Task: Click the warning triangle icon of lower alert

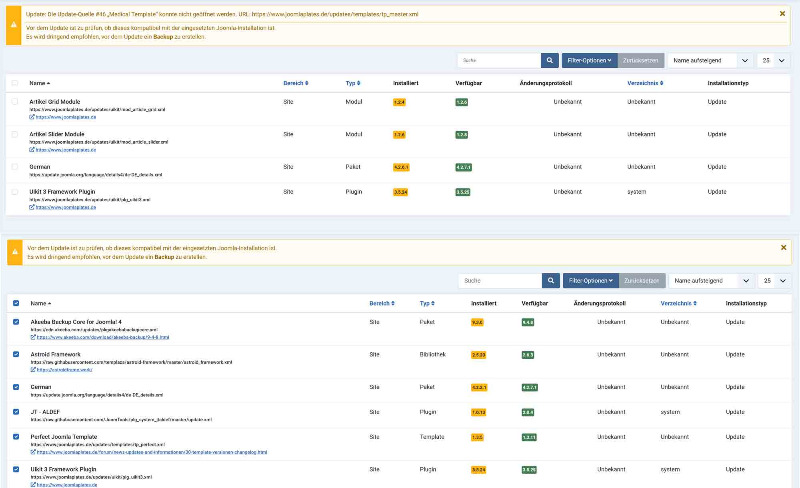Action: point(15,252)
